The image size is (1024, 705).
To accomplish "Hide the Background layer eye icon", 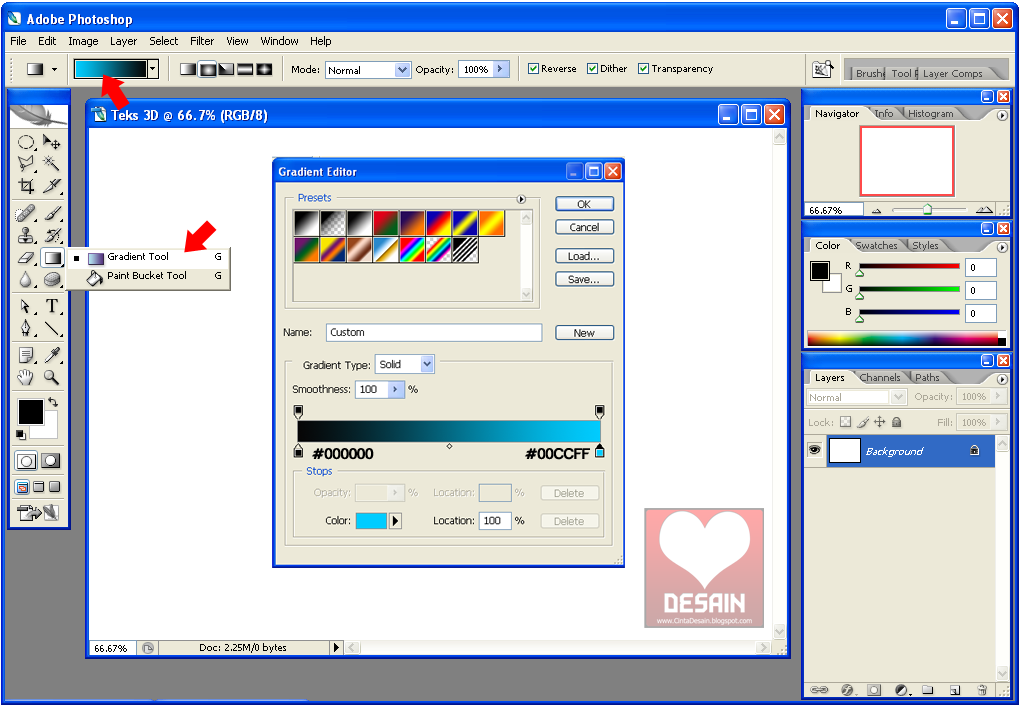I will pyautogui.click(x=814, y=450).
